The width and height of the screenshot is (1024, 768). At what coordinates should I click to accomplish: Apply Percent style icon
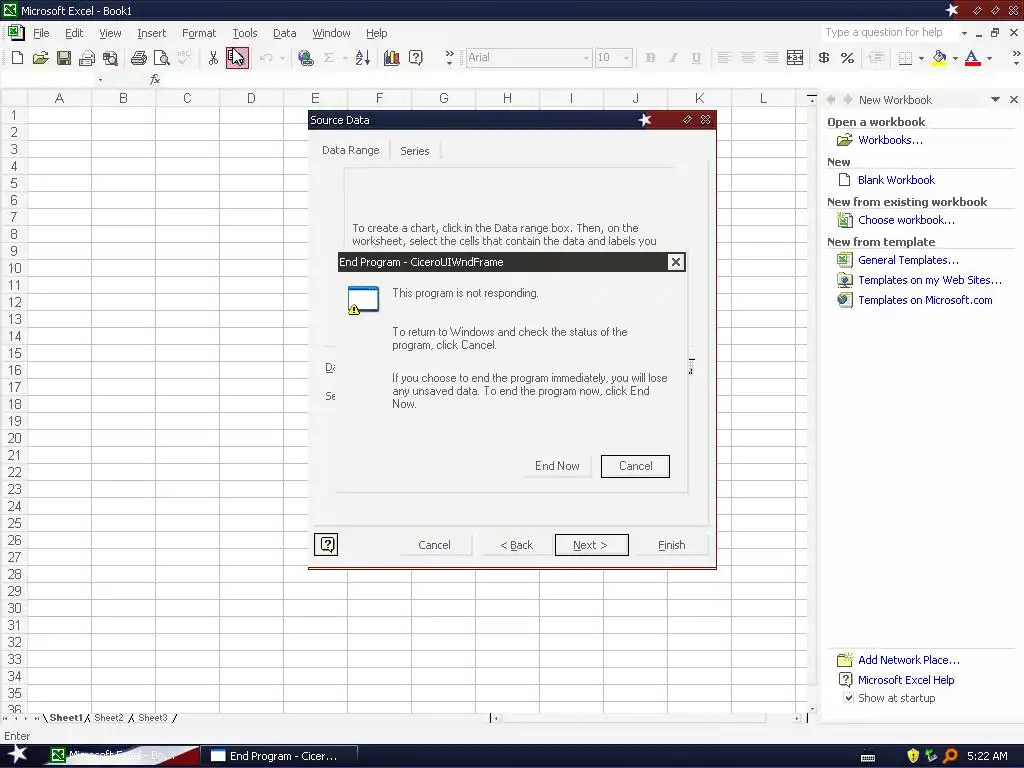pos(848,58)
